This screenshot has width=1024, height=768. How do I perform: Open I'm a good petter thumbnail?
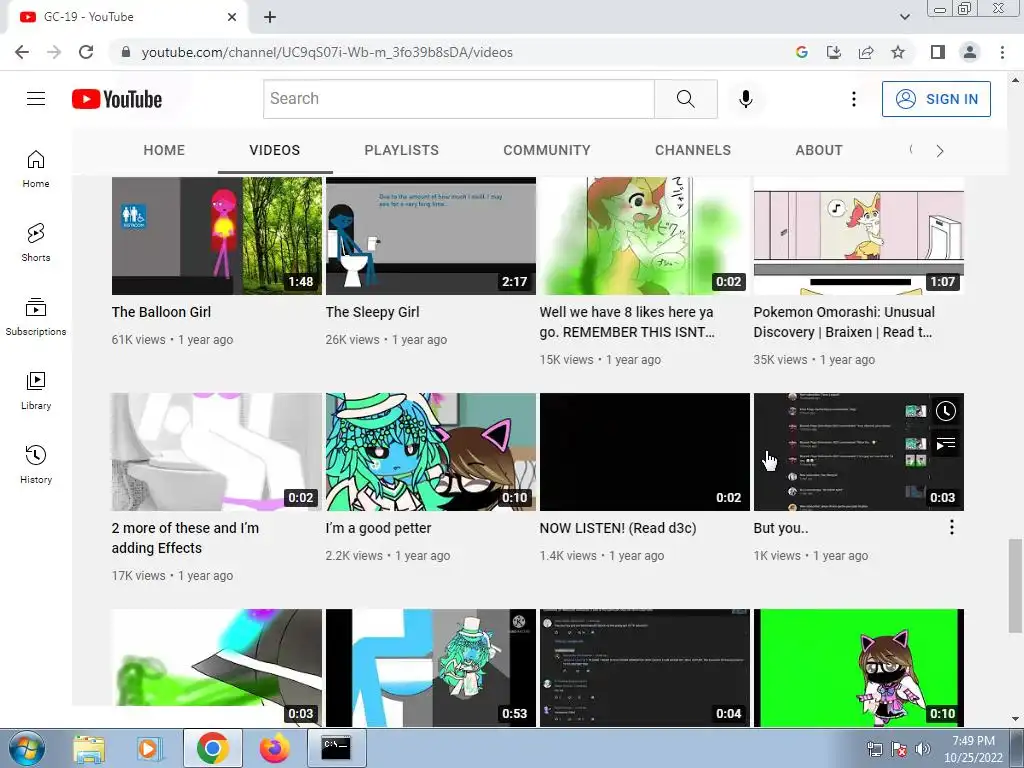tap(430, 452)
